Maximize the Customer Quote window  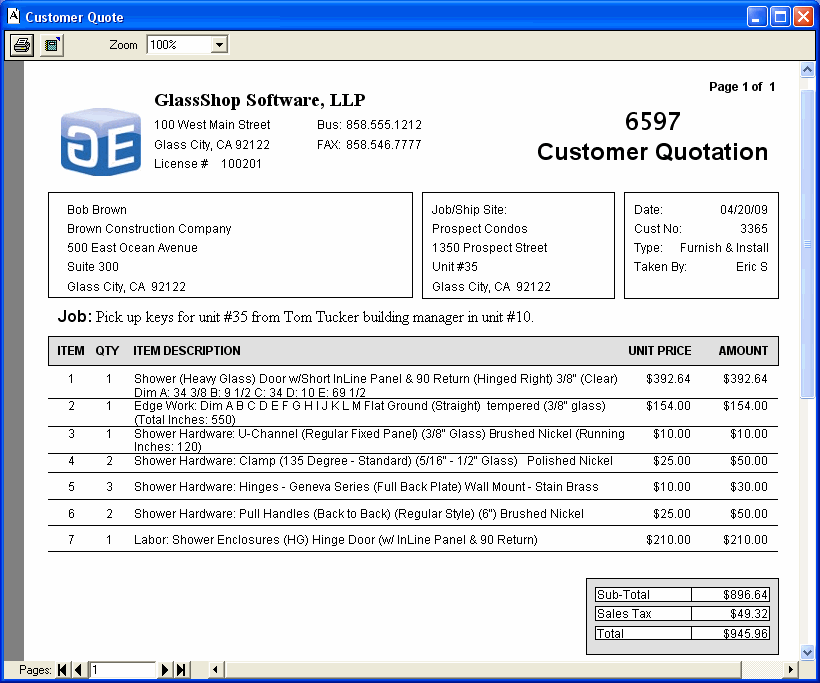[779, 17]
